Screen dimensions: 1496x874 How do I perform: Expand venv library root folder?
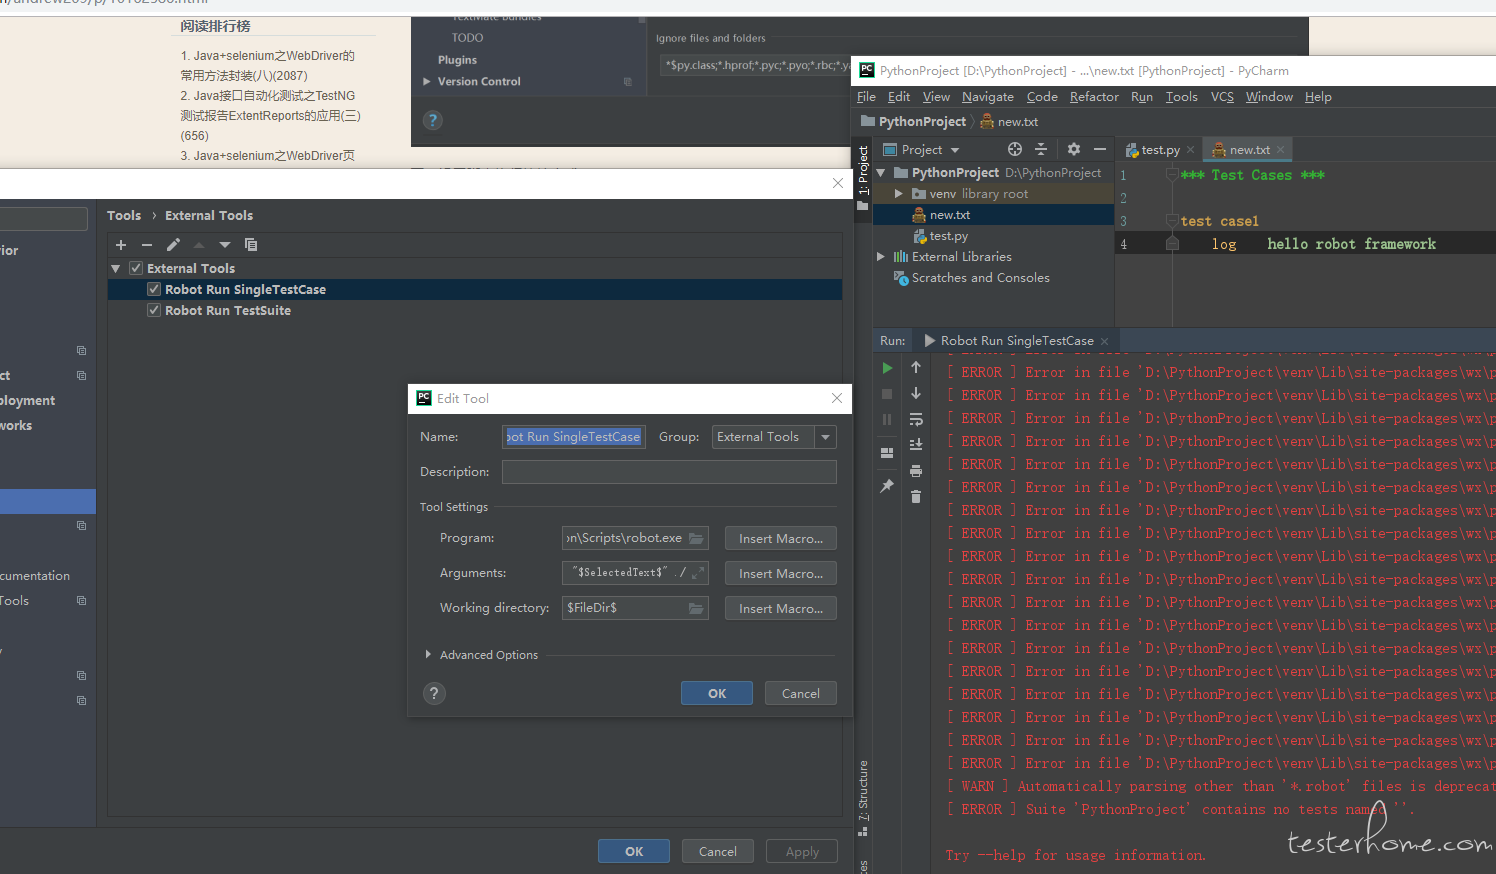(898, 194)
